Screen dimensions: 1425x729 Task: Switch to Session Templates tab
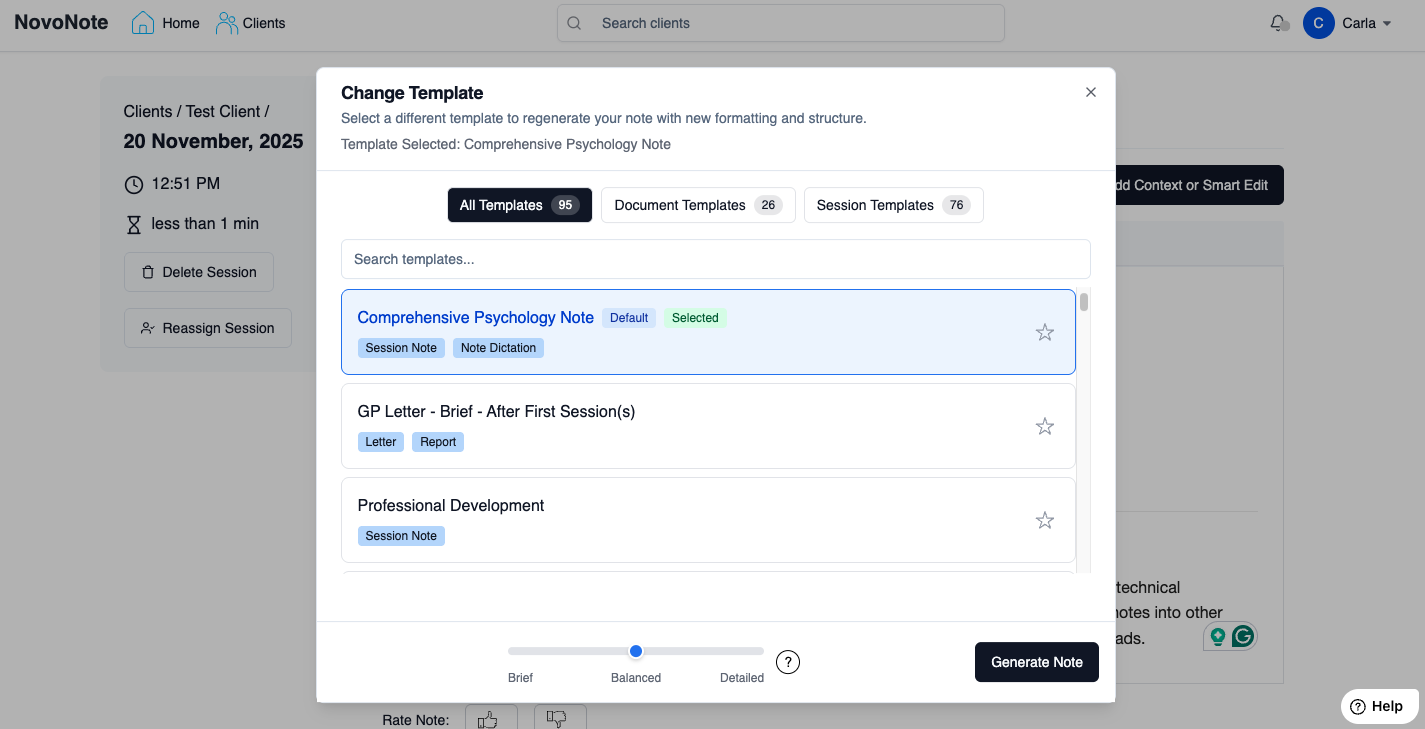click(x=893, y=205)
